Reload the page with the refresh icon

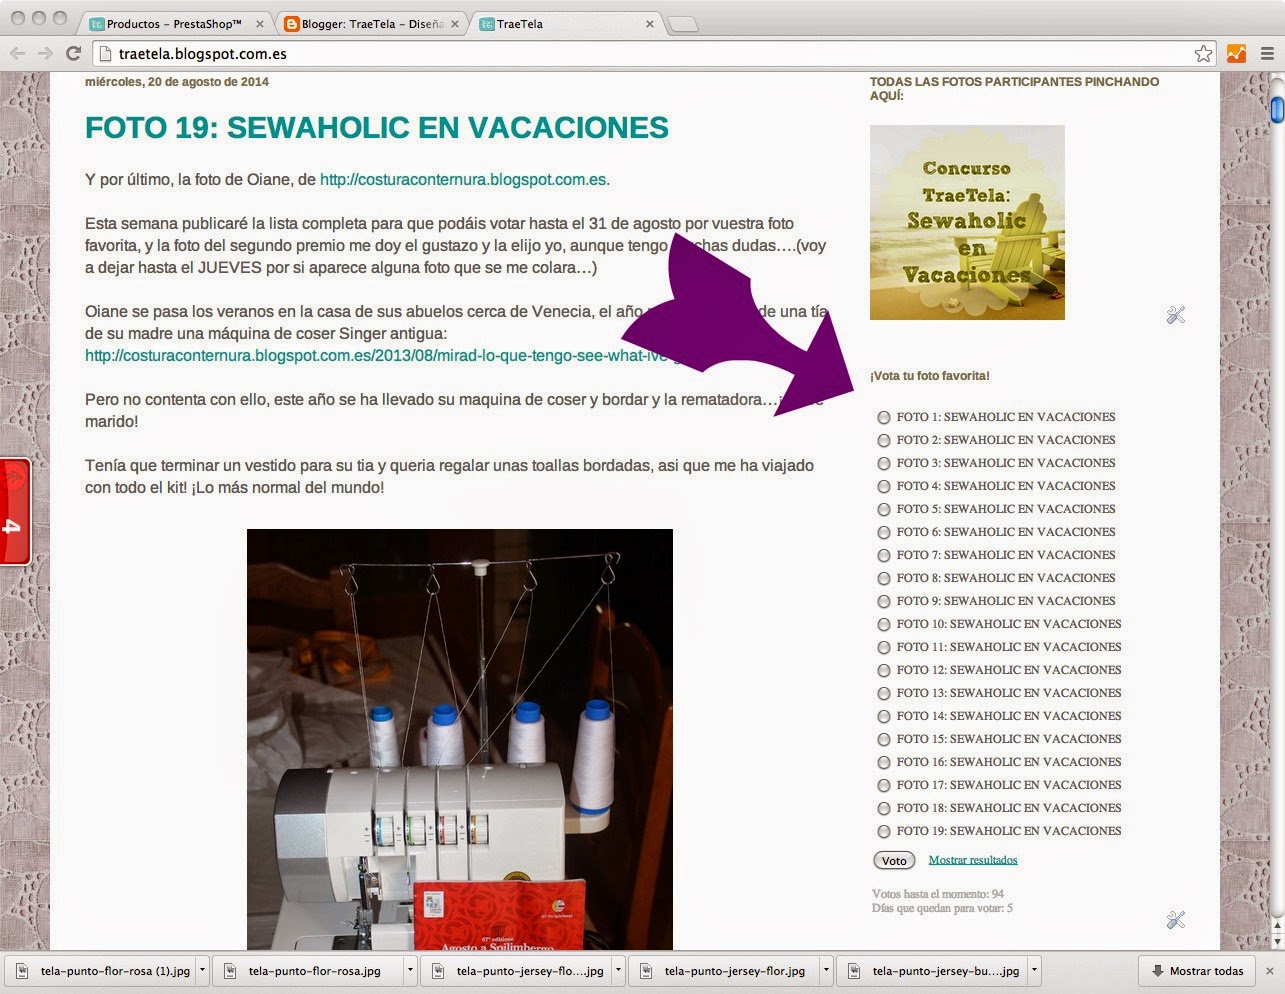point(73,54)
